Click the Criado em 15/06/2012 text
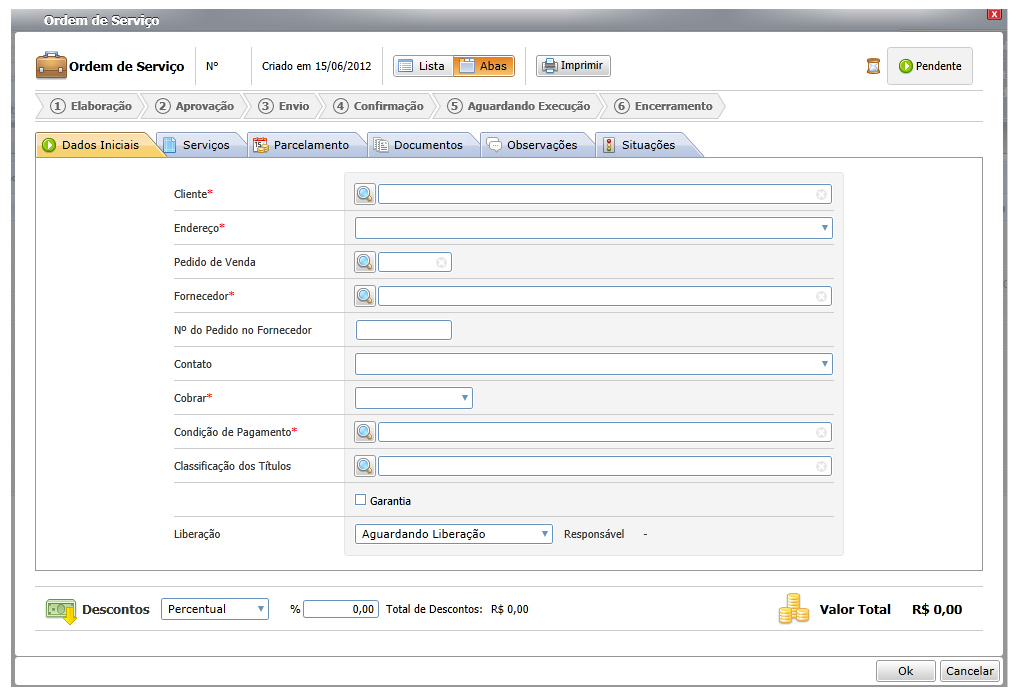Viewport: 1011px width, 698px height. pos(317,66)
